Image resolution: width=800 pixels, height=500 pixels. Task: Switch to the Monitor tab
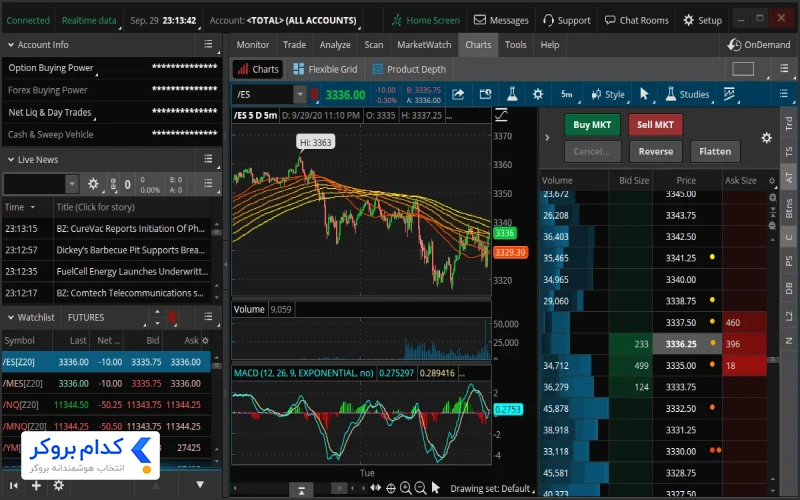(253, 45)
